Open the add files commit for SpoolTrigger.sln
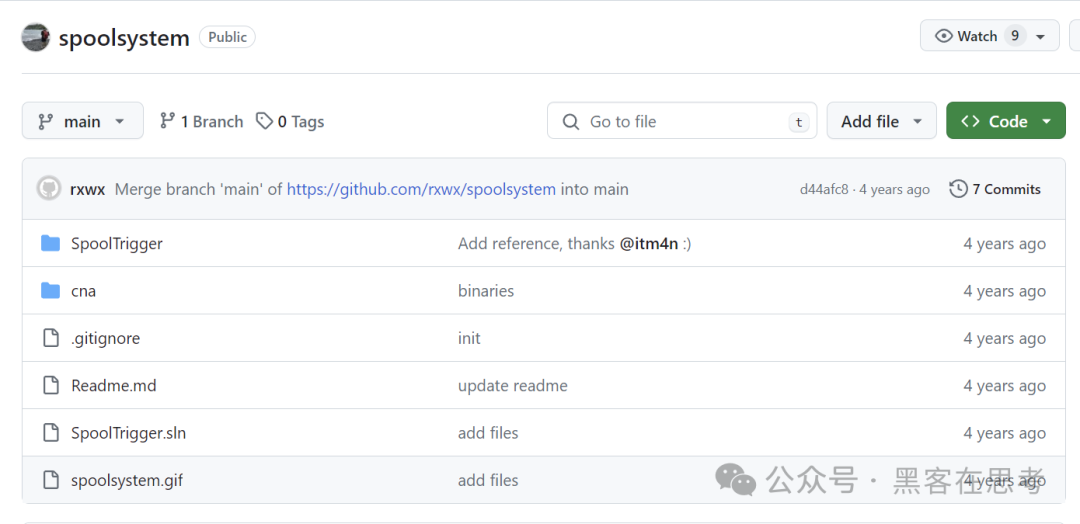The height and width of the screenshot is (524, 1080). (488, 433)
